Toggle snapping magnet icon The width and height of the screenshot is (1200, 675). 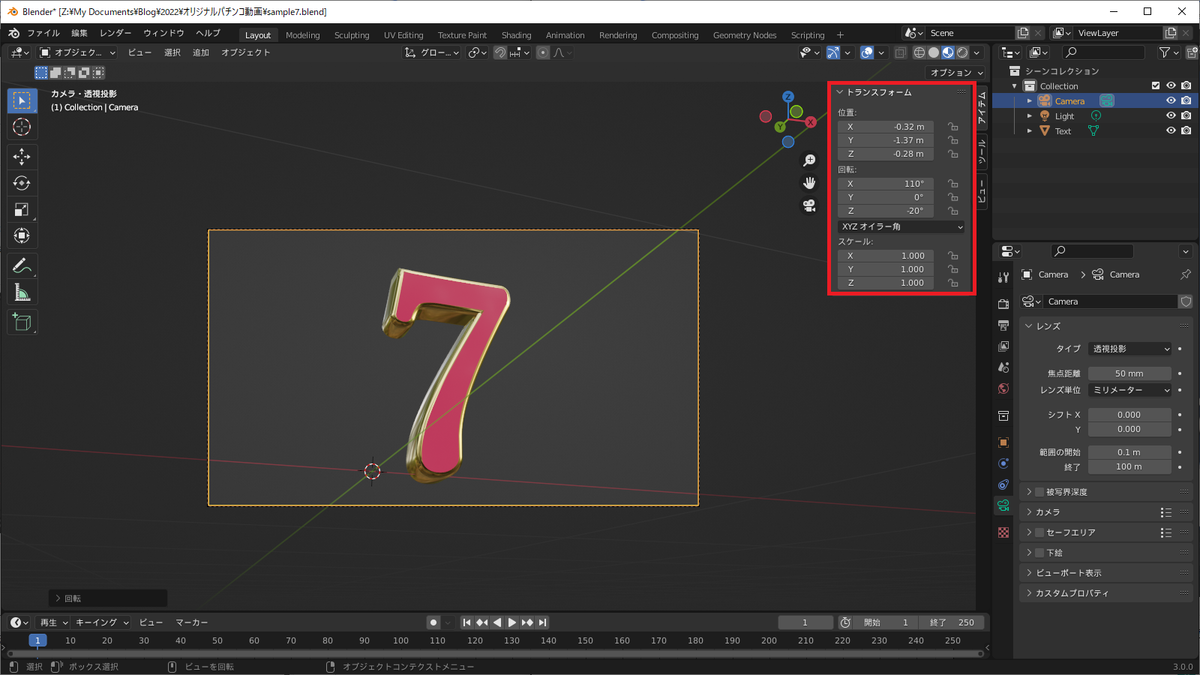[x=499, y=52]
